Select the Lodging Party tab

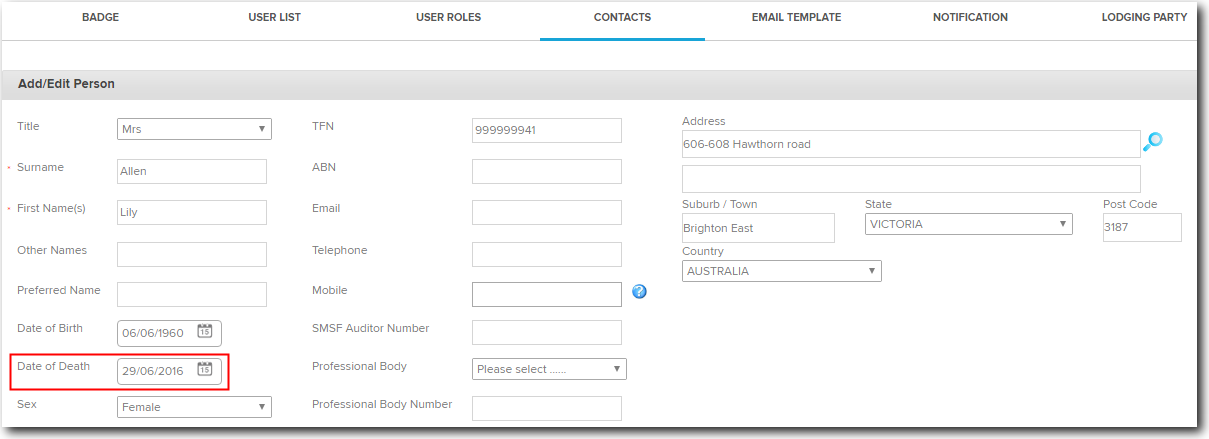(x=1144, y=17)
